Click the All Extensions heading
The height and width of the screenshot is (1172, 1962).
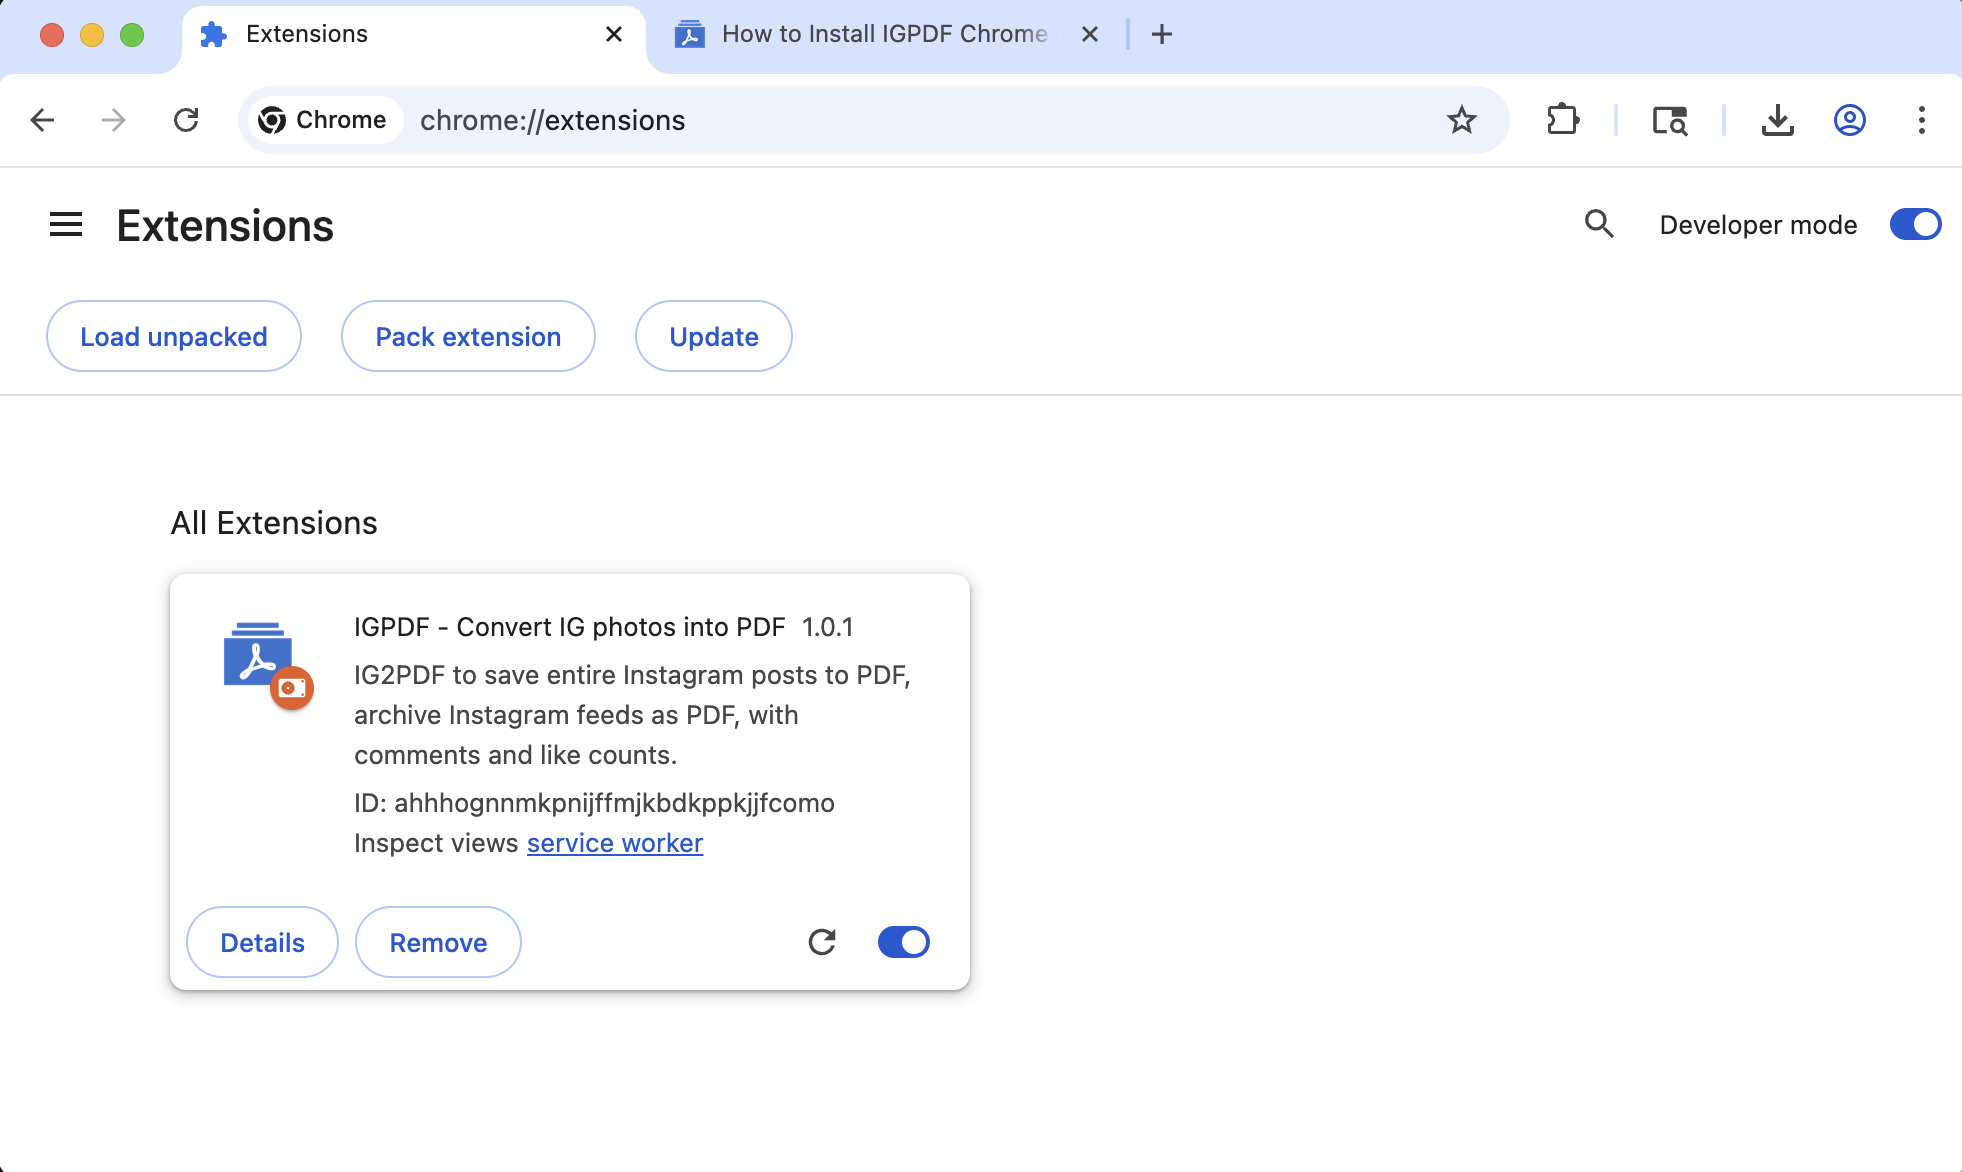274,523
